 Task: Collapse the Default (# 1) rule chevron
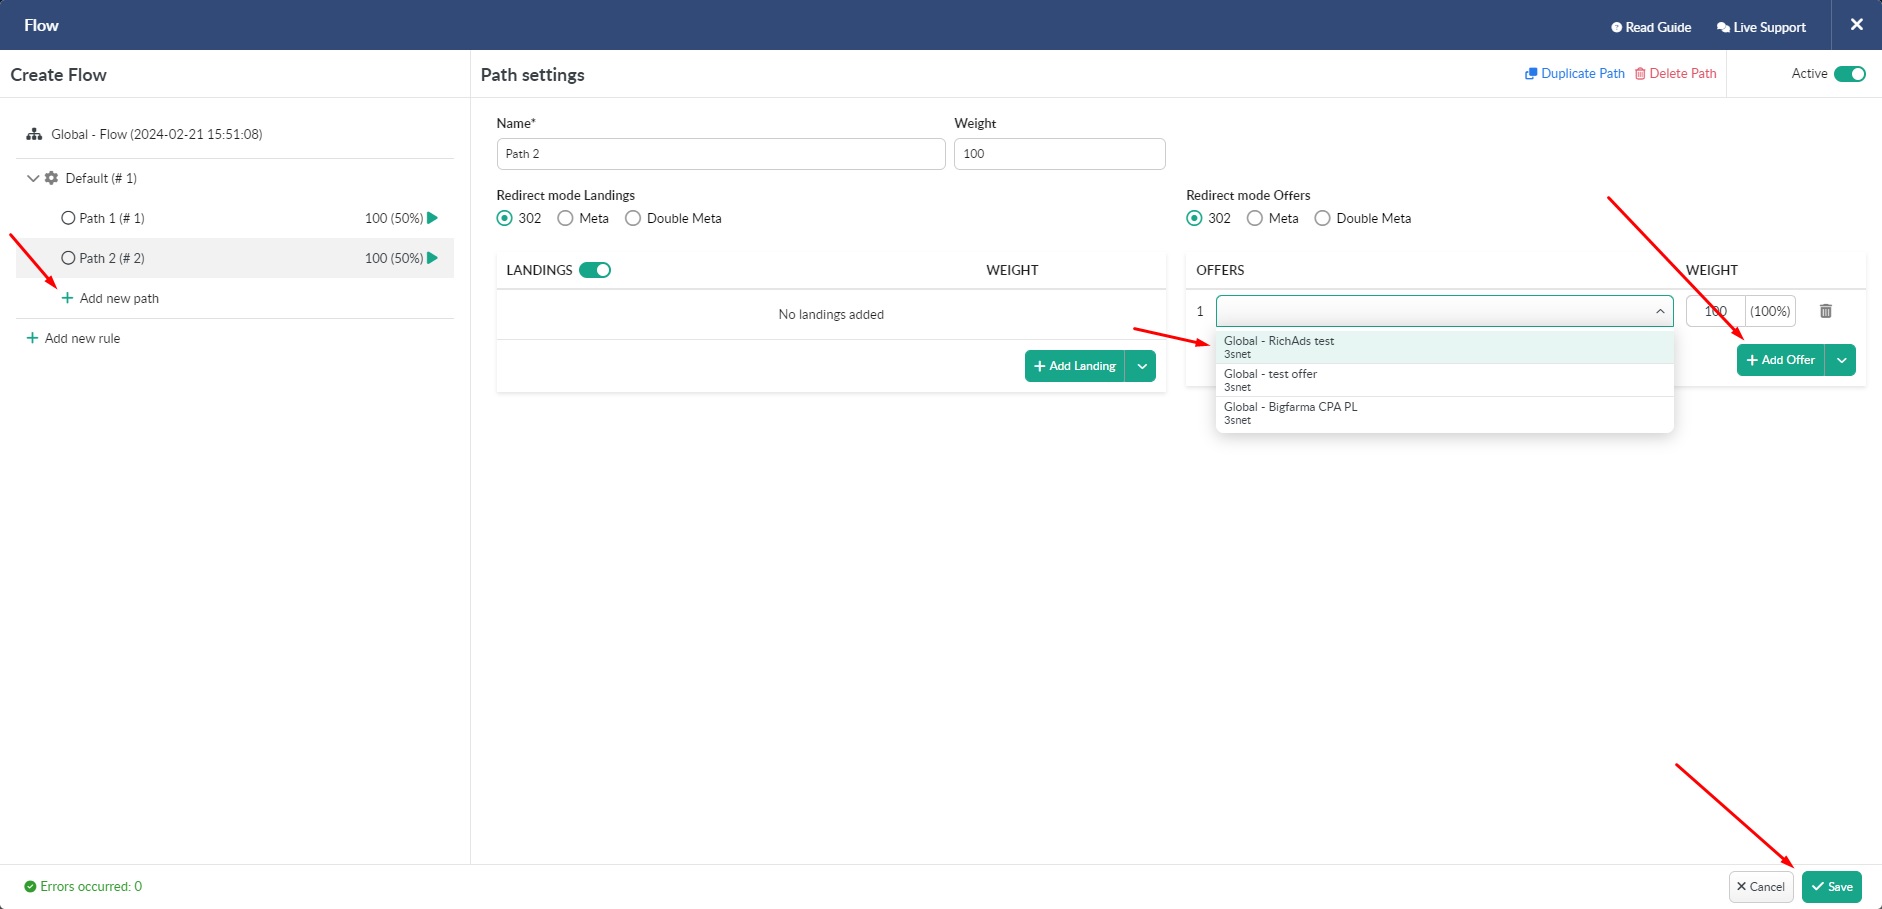pos(33,178)
